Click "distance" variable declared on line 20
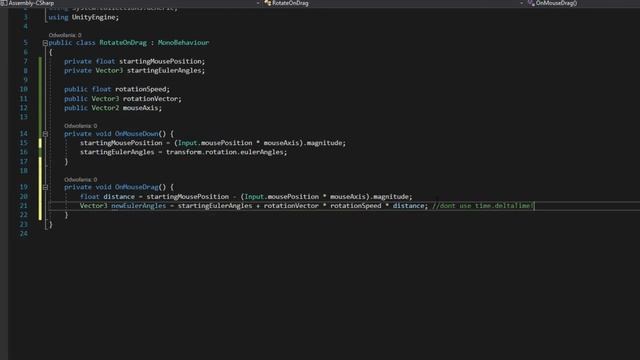 click(119, 197)
